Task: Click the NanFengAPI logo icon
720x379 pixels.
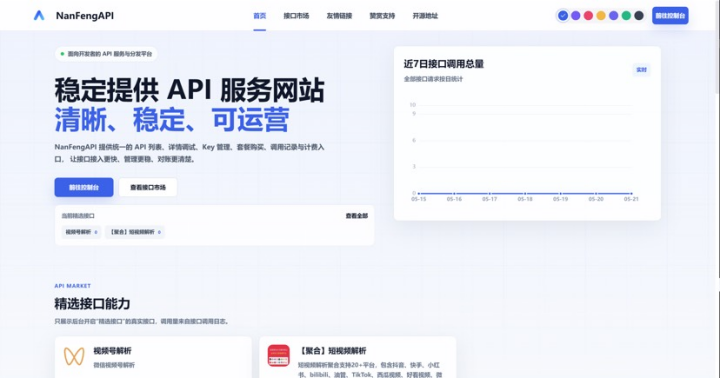Action: (x=39, y=16)
